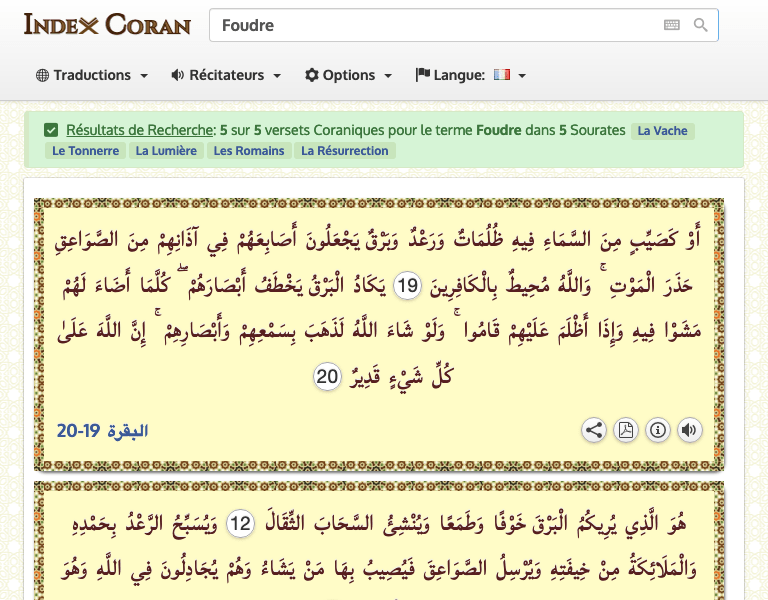Click the verse 19 number marker
The height and width of the screenshot is (600, 768).
[406, 287]
